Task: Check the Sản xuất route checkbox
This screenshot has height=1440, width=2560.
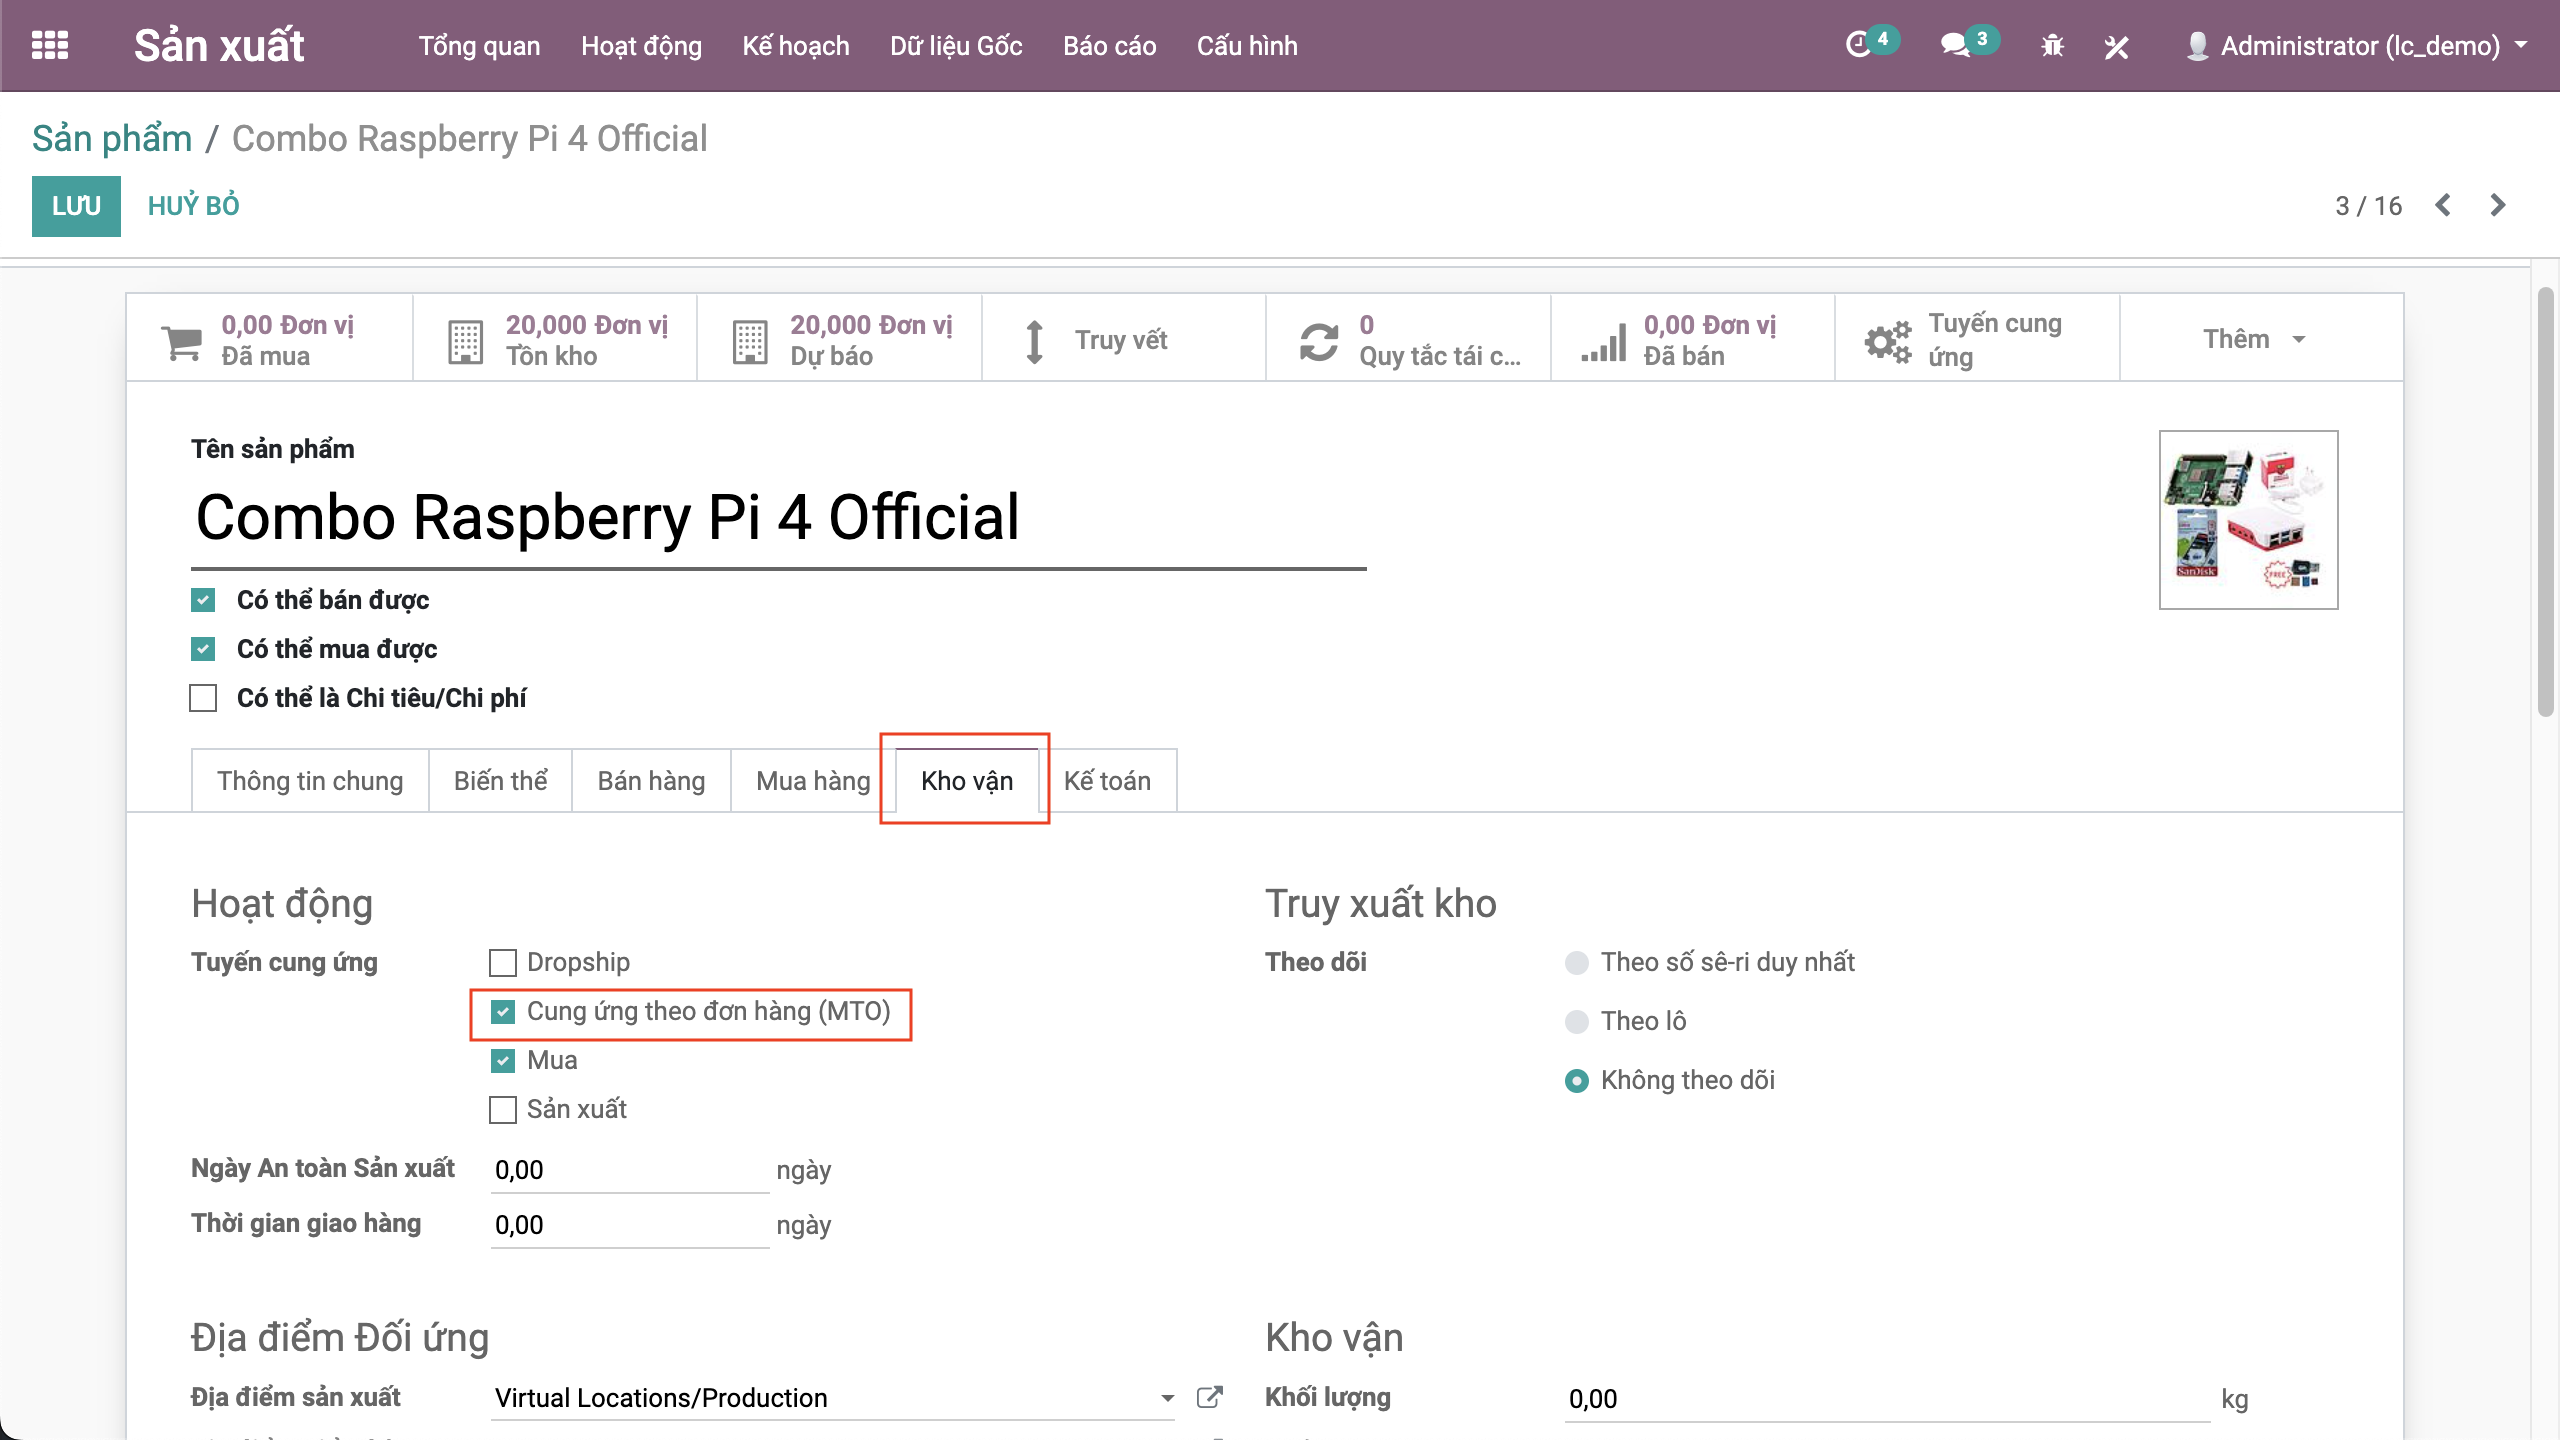Action: (503, 1109)
